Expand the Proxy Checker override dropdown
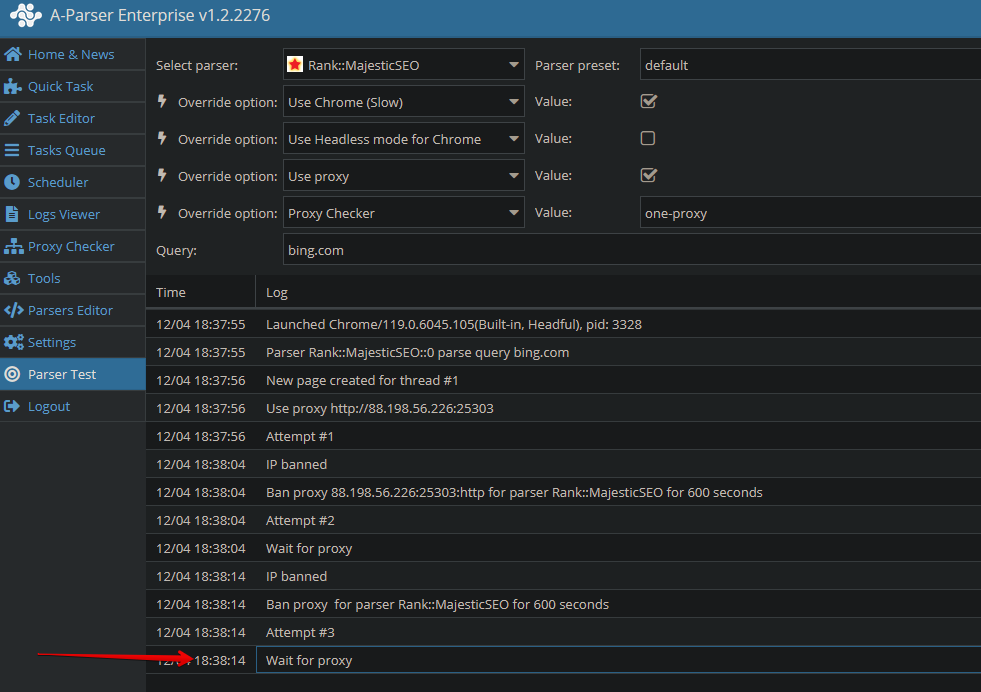This screenshot has width=981, height=692. pyautogui.click(x=403, y=213)
